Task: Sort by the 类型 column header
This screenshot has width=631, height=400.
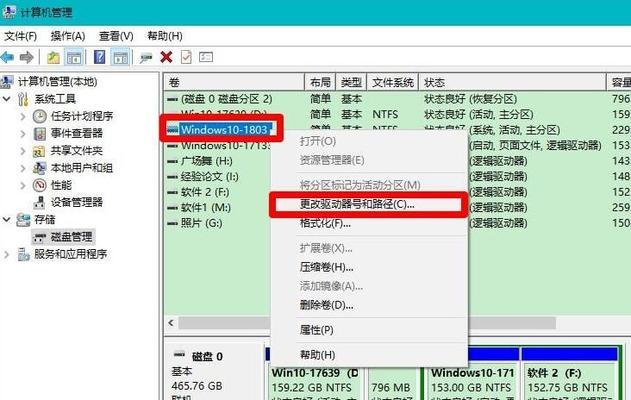Action: [x=351, y=82]
